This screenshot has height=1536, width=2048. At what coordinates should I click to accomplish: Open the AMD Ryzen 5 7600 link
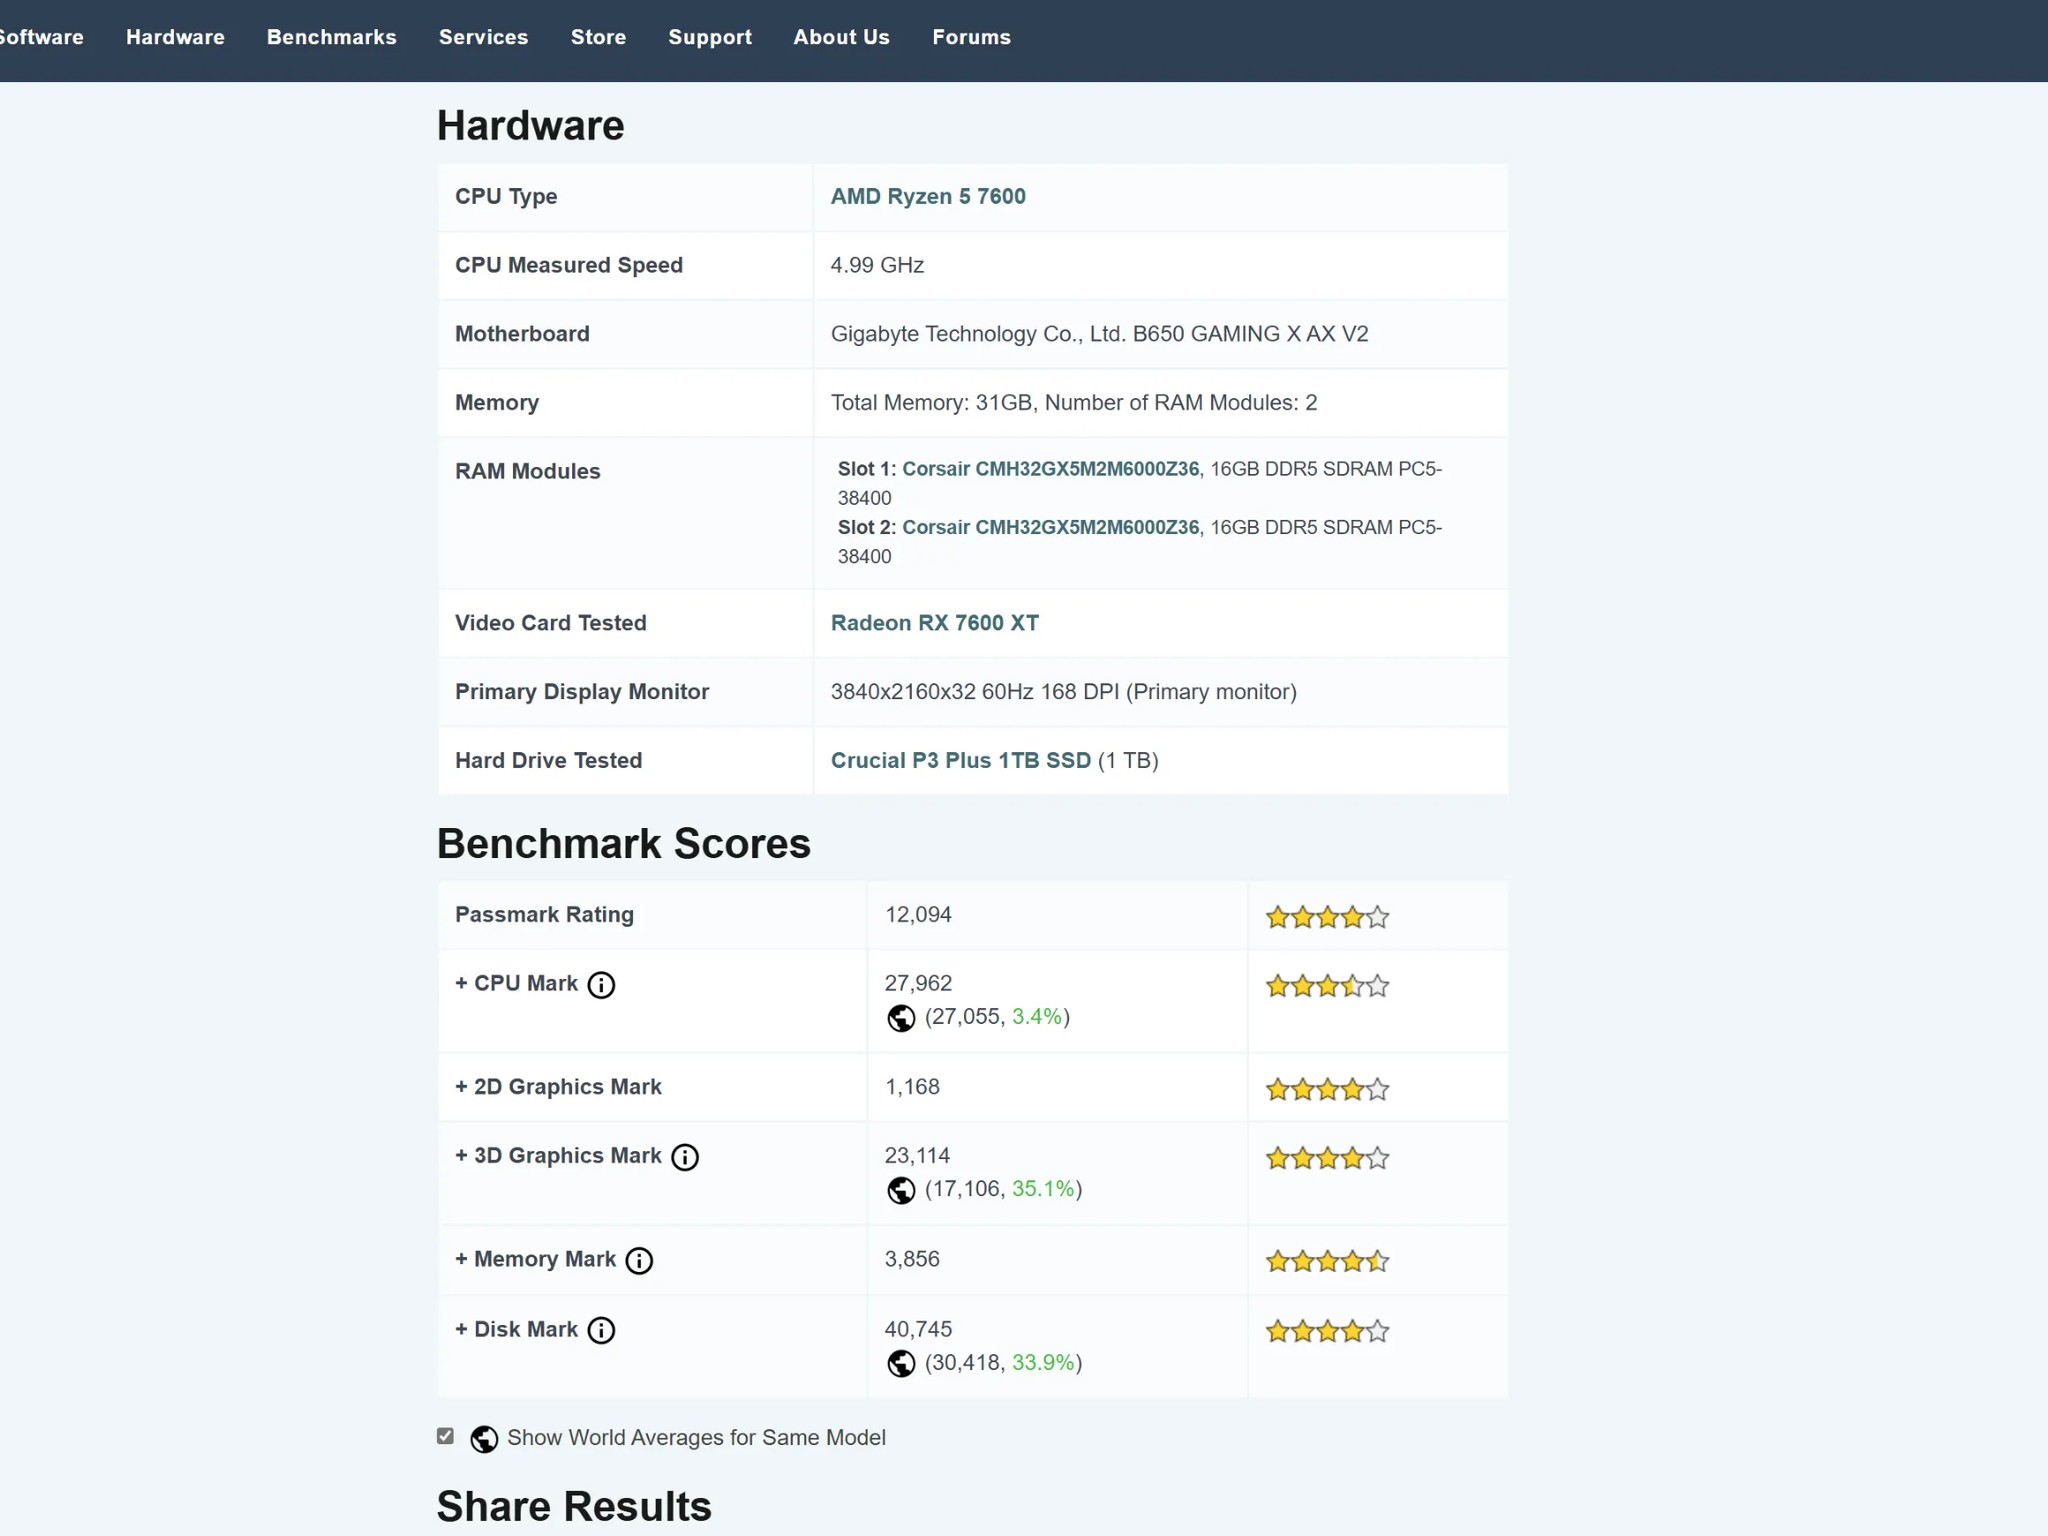click(x=928, y=196)
